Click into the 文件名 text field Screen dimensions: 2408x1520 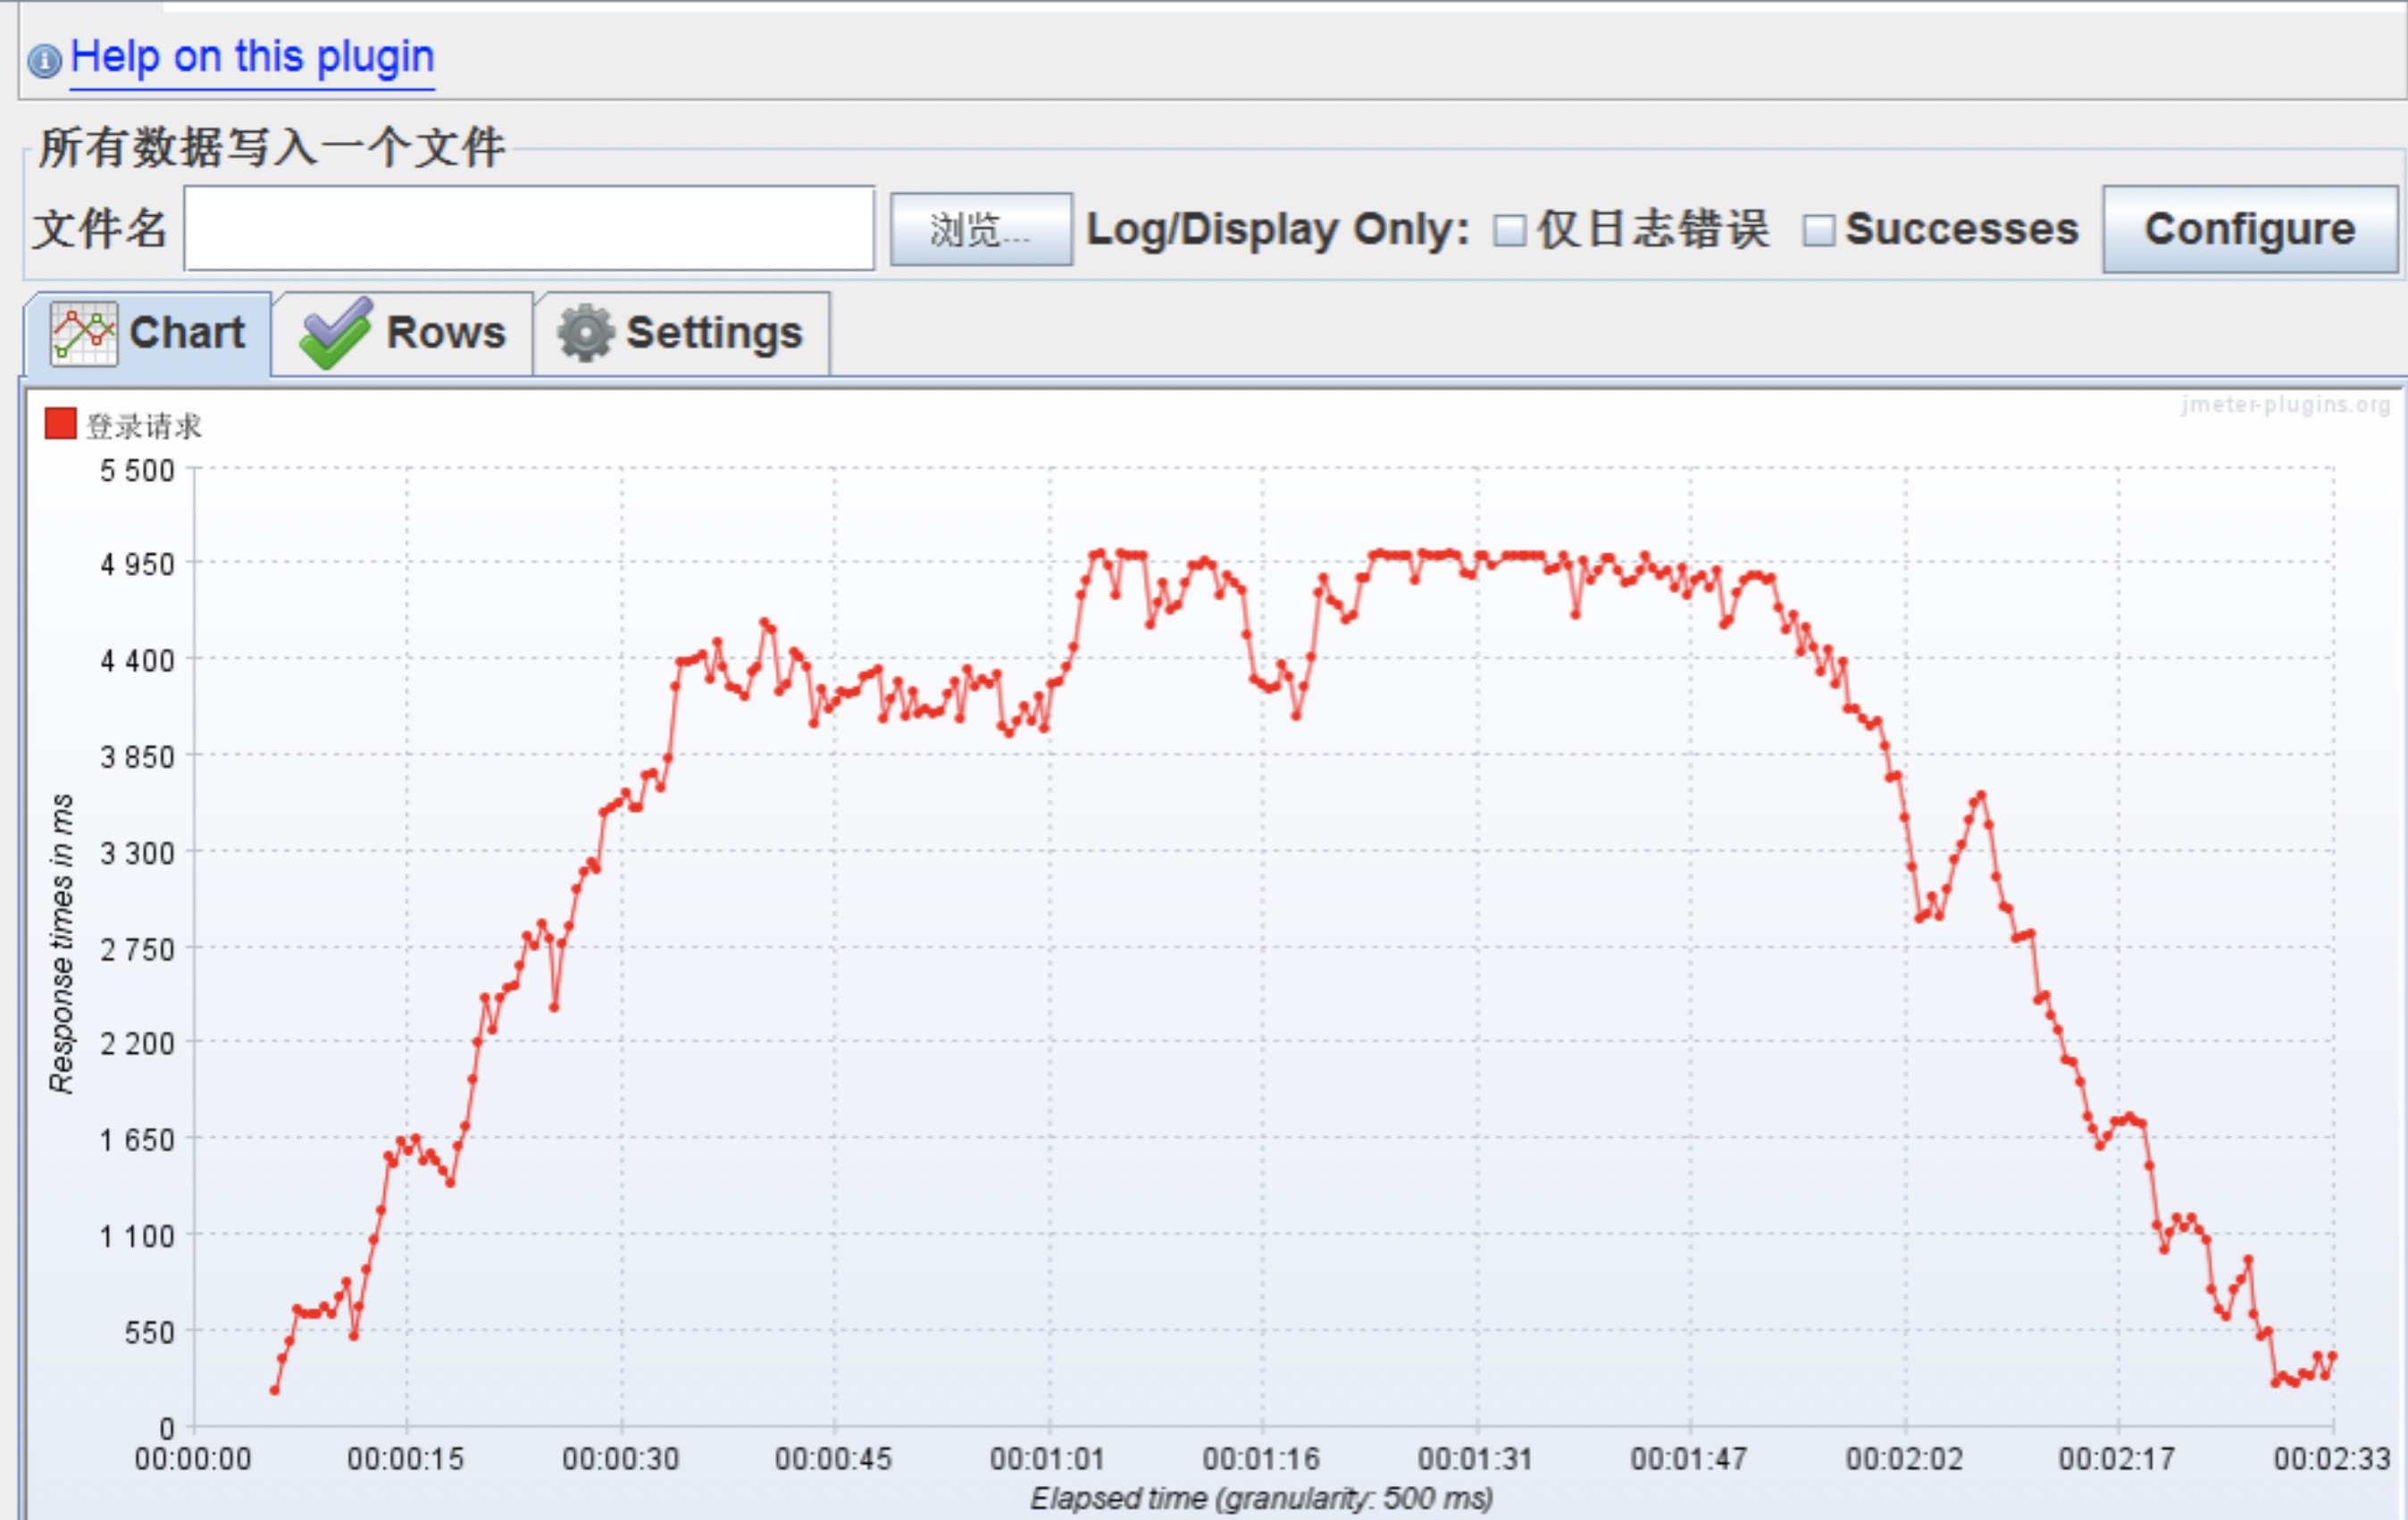coord(529,228)
